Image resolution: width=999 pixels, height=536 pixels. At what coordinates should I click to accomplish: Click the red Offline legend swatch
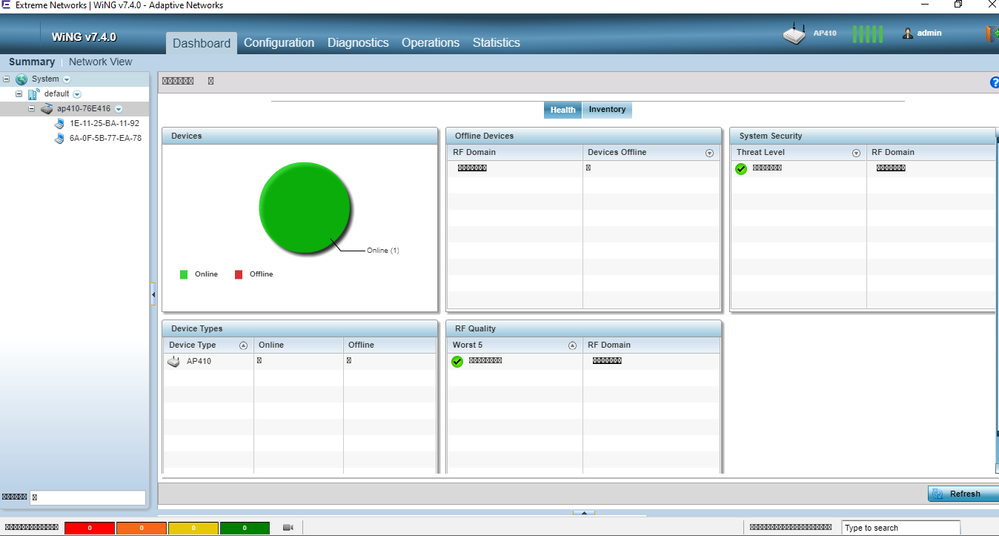pyautogui.click(x=238, y=275)
